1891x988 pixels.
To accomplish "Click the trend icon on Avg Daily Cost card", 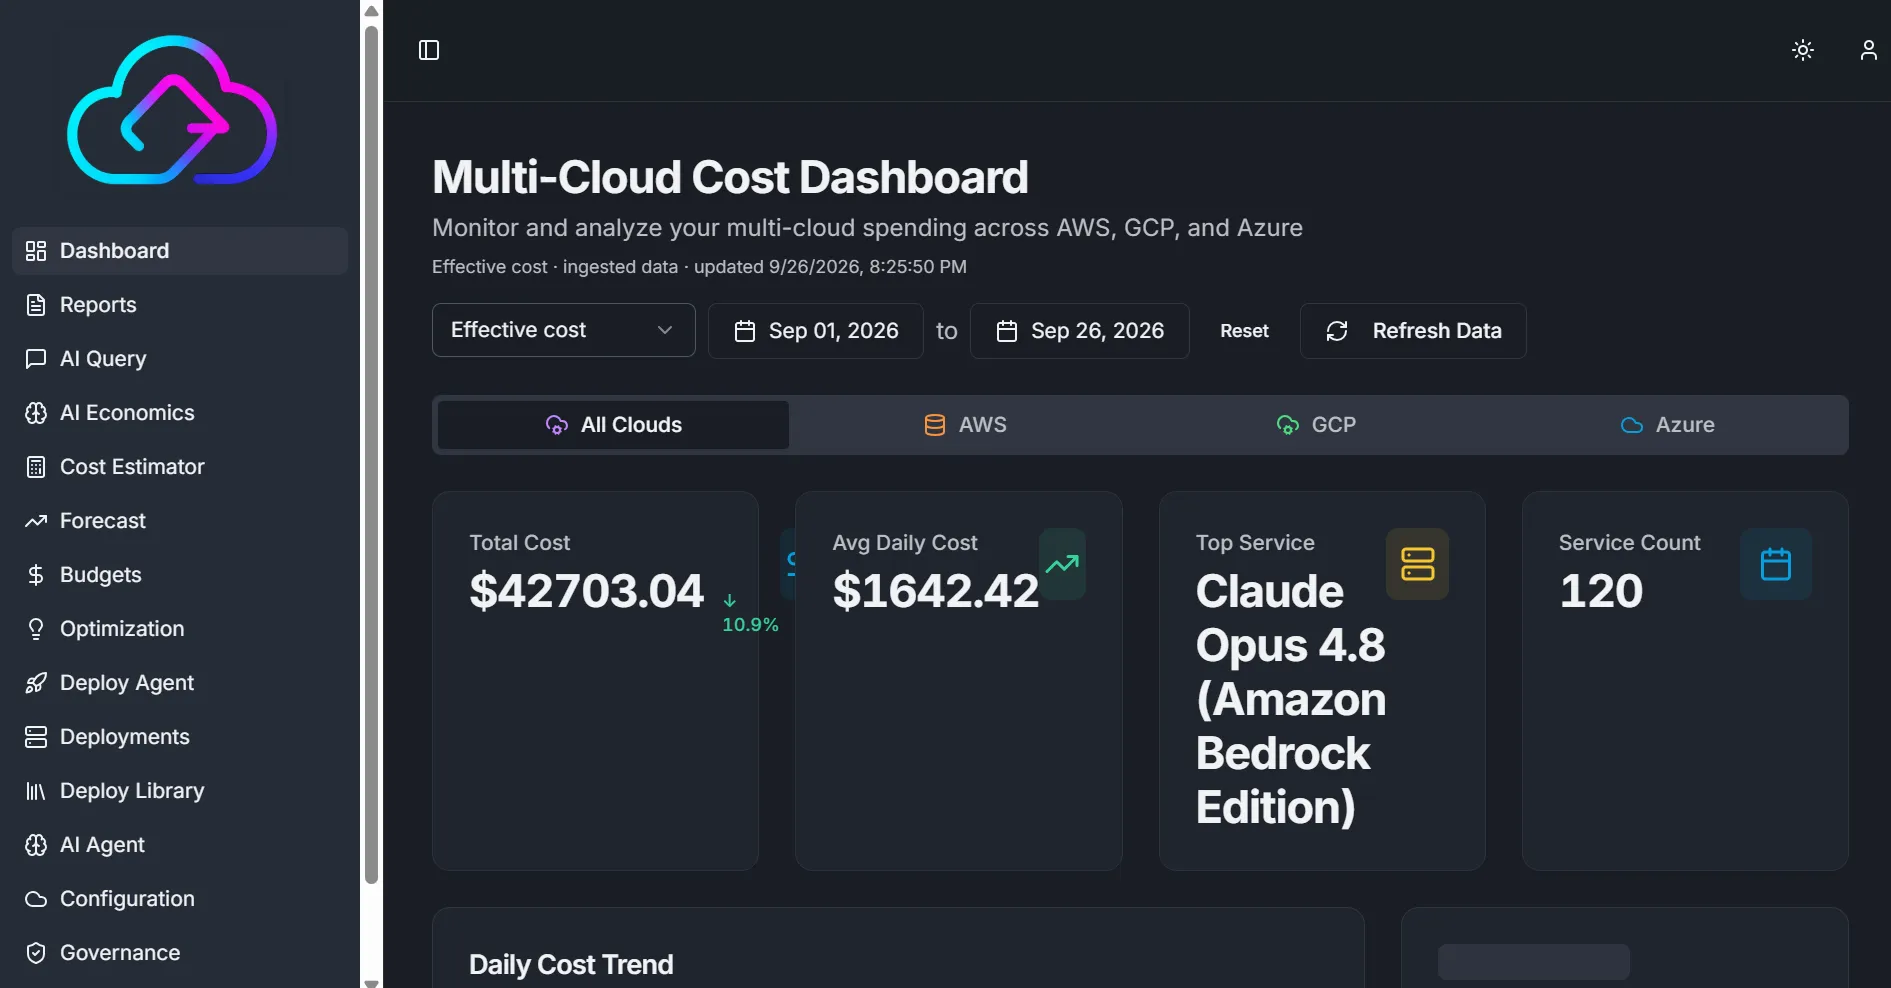I will coord(1062,564).
